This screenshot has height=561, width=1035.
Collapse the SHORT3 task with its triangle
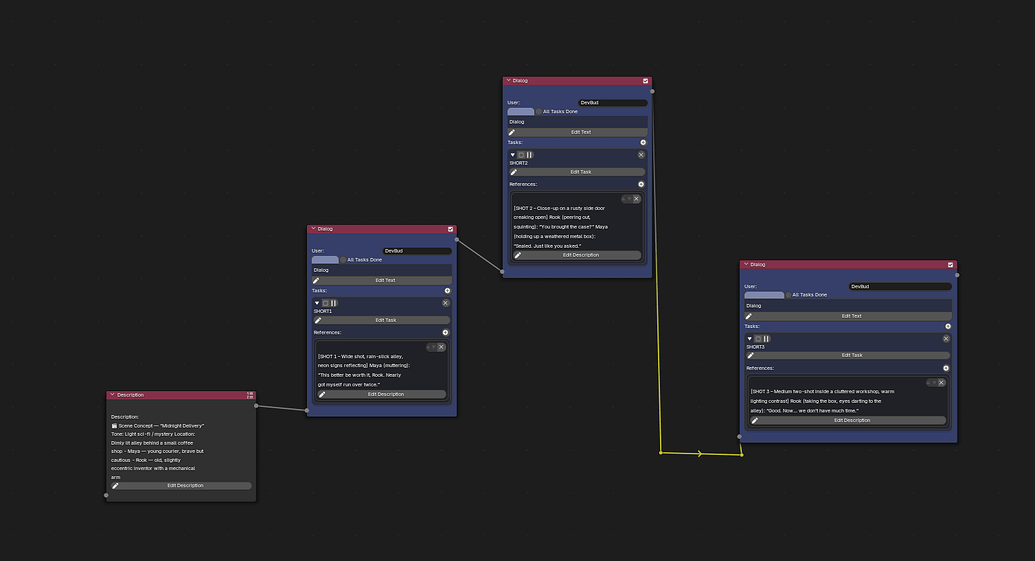click(749, 339)
